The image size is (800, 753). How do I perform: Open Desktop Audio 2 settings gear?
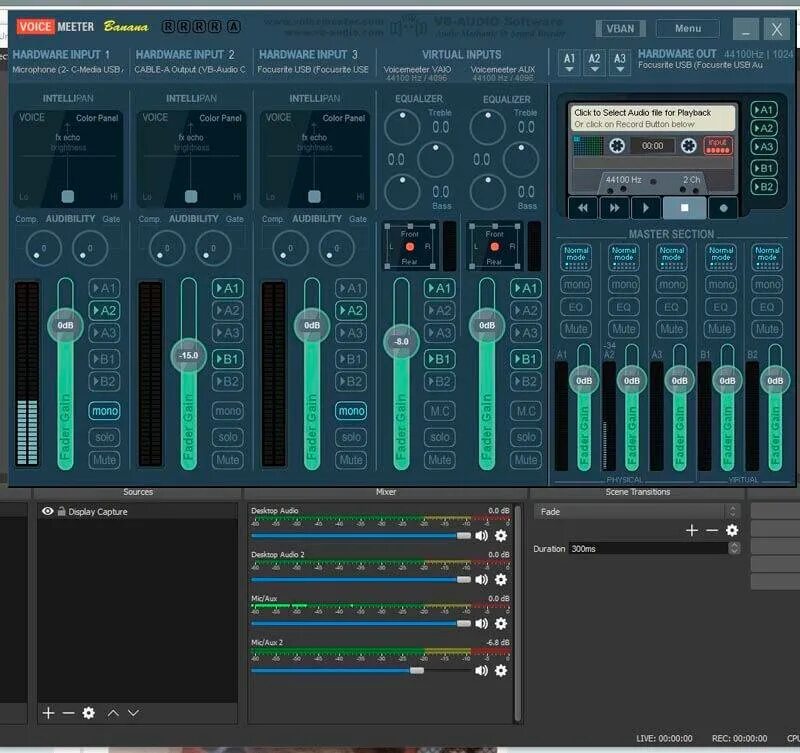point(501,580)
